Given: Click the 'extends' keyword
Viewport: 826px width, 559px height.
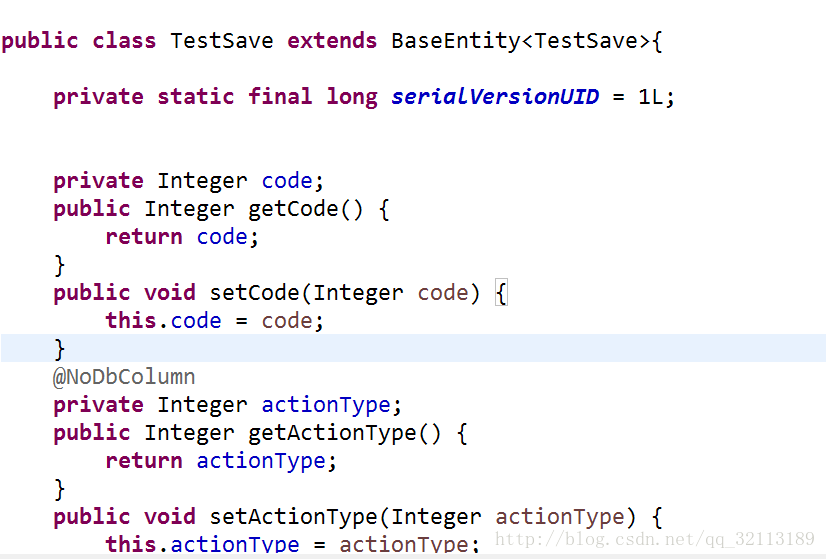Looking at the screenshot, I should point(332,41).
